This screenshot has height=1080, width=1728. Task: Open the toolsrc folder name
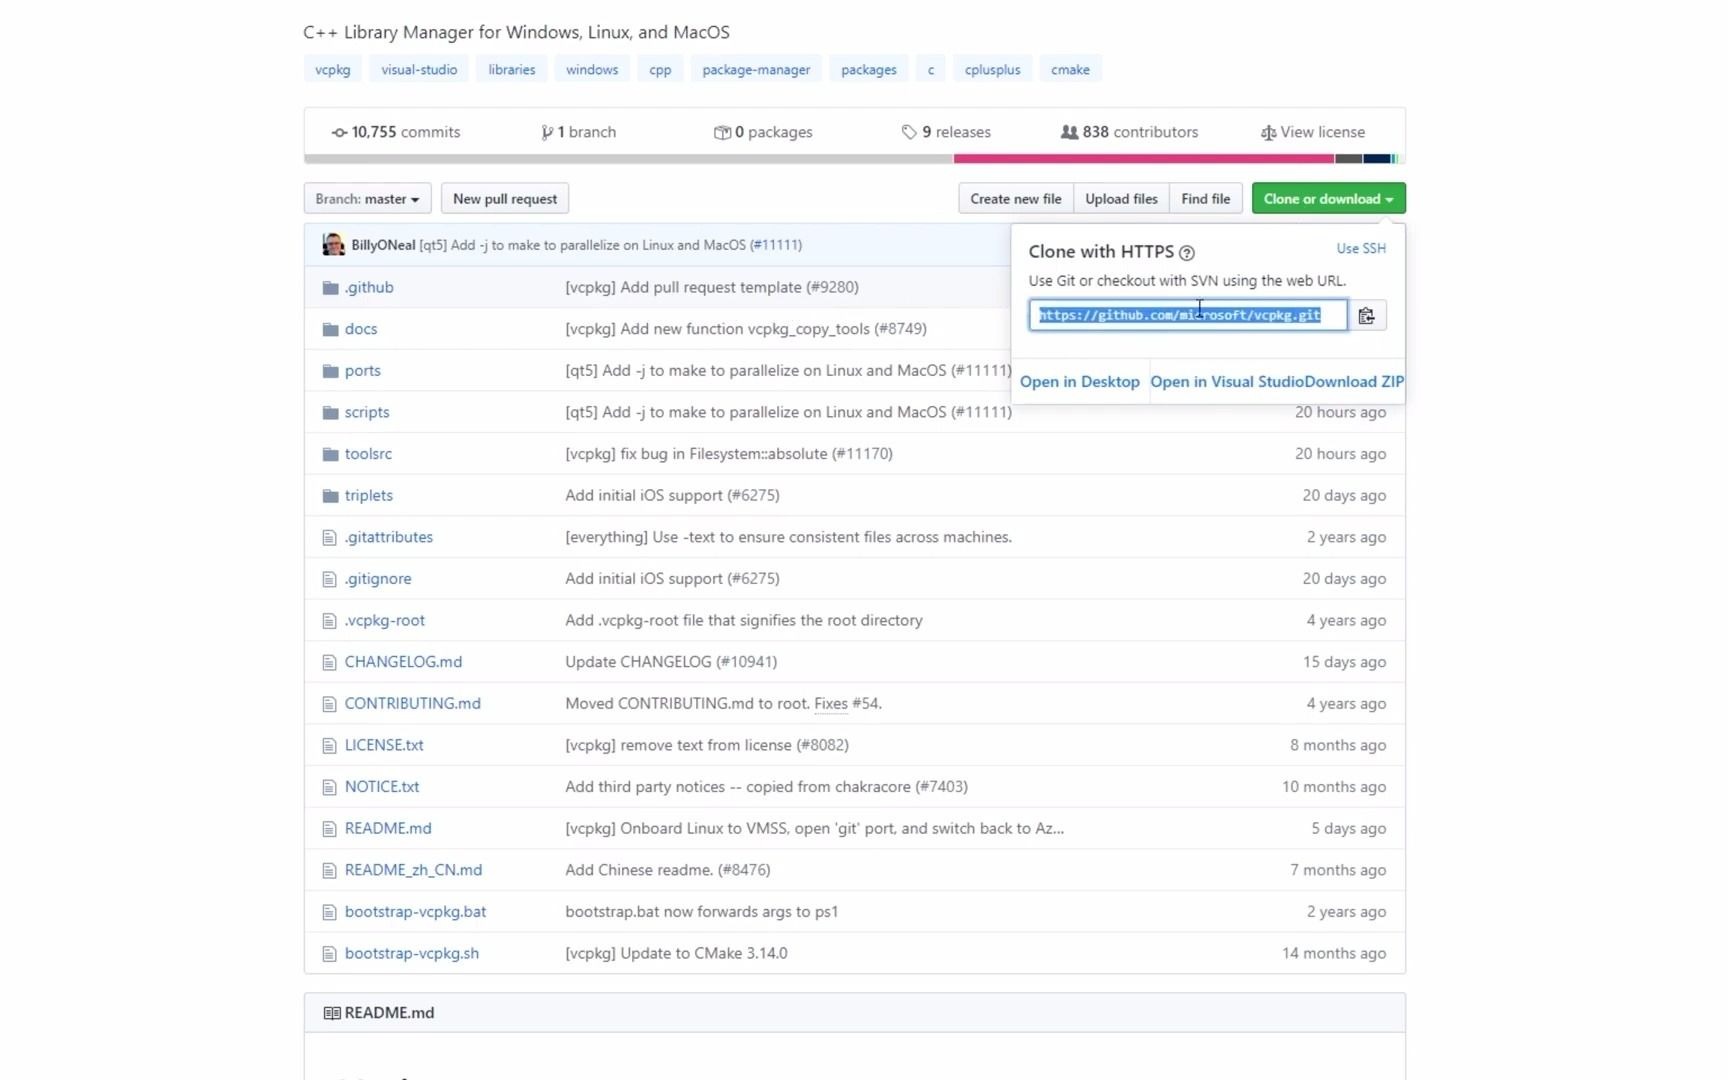tap(368, 454)
